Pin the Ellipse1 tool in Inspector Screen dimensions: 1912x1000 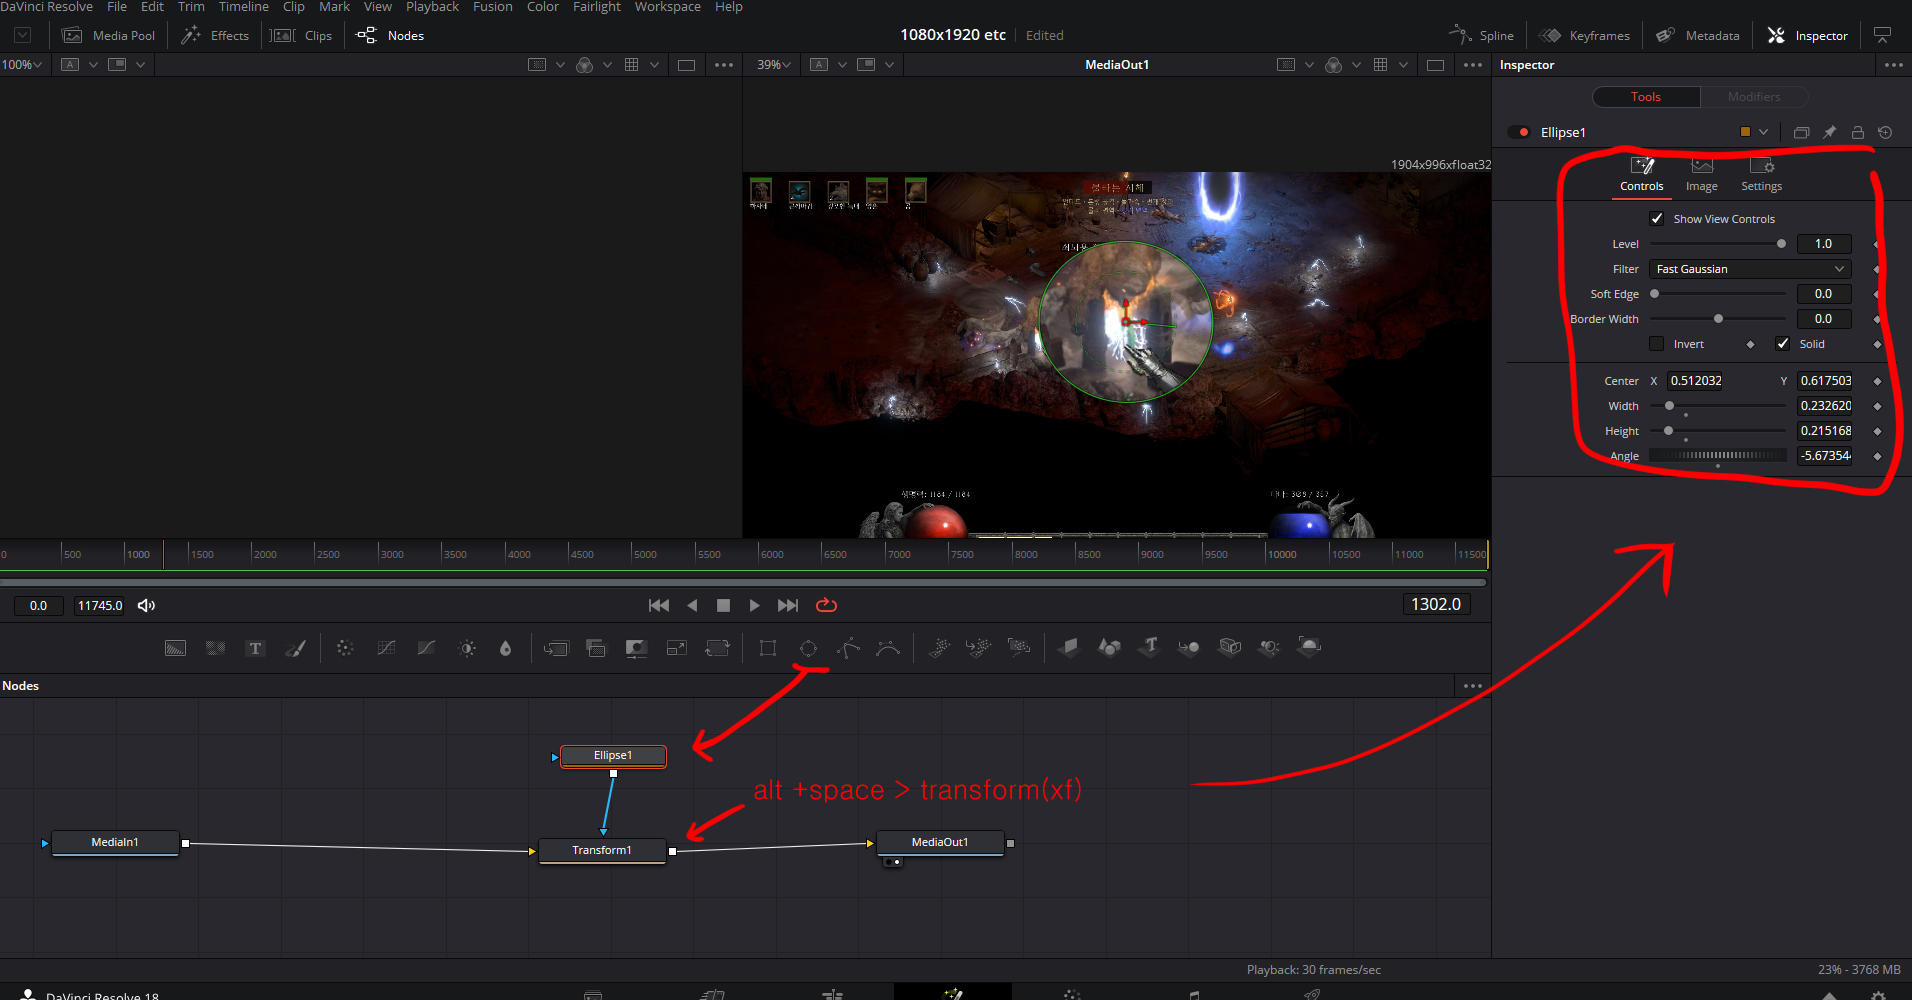click(1830, 132)
